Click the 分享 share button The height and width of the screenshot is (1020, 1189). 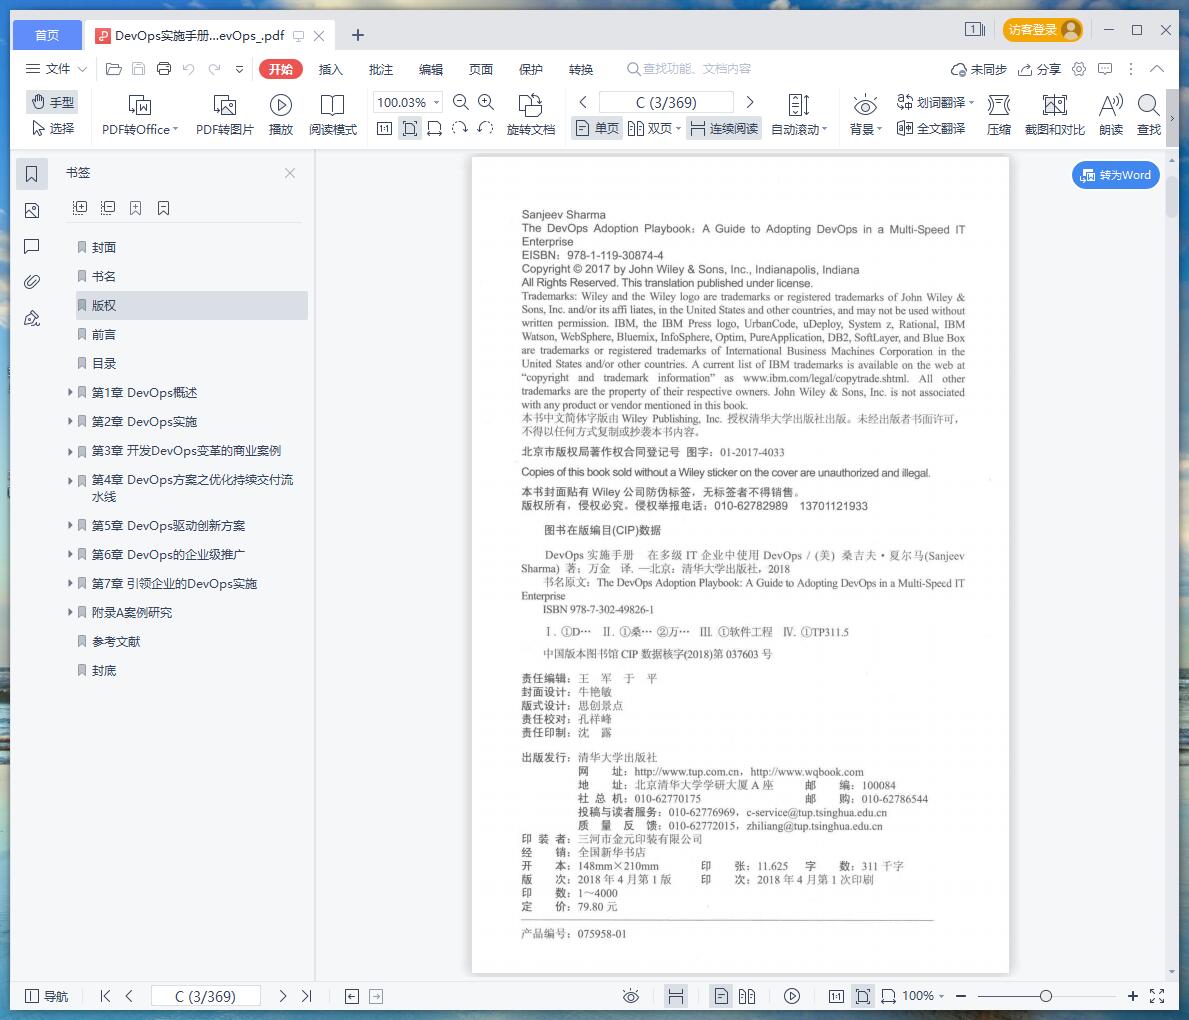pyautogui.click(x=1039, y=69)
